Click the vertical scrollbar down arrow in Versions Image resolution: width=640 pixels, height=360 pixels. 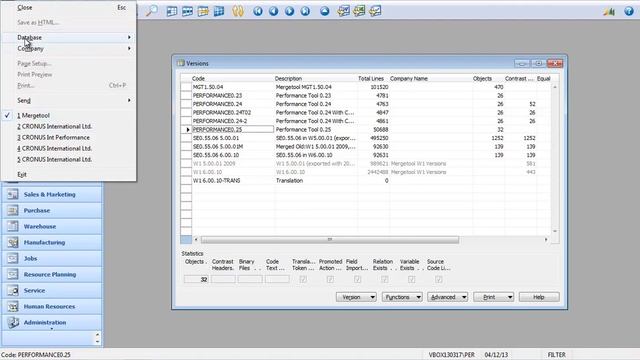pos(555,231)
